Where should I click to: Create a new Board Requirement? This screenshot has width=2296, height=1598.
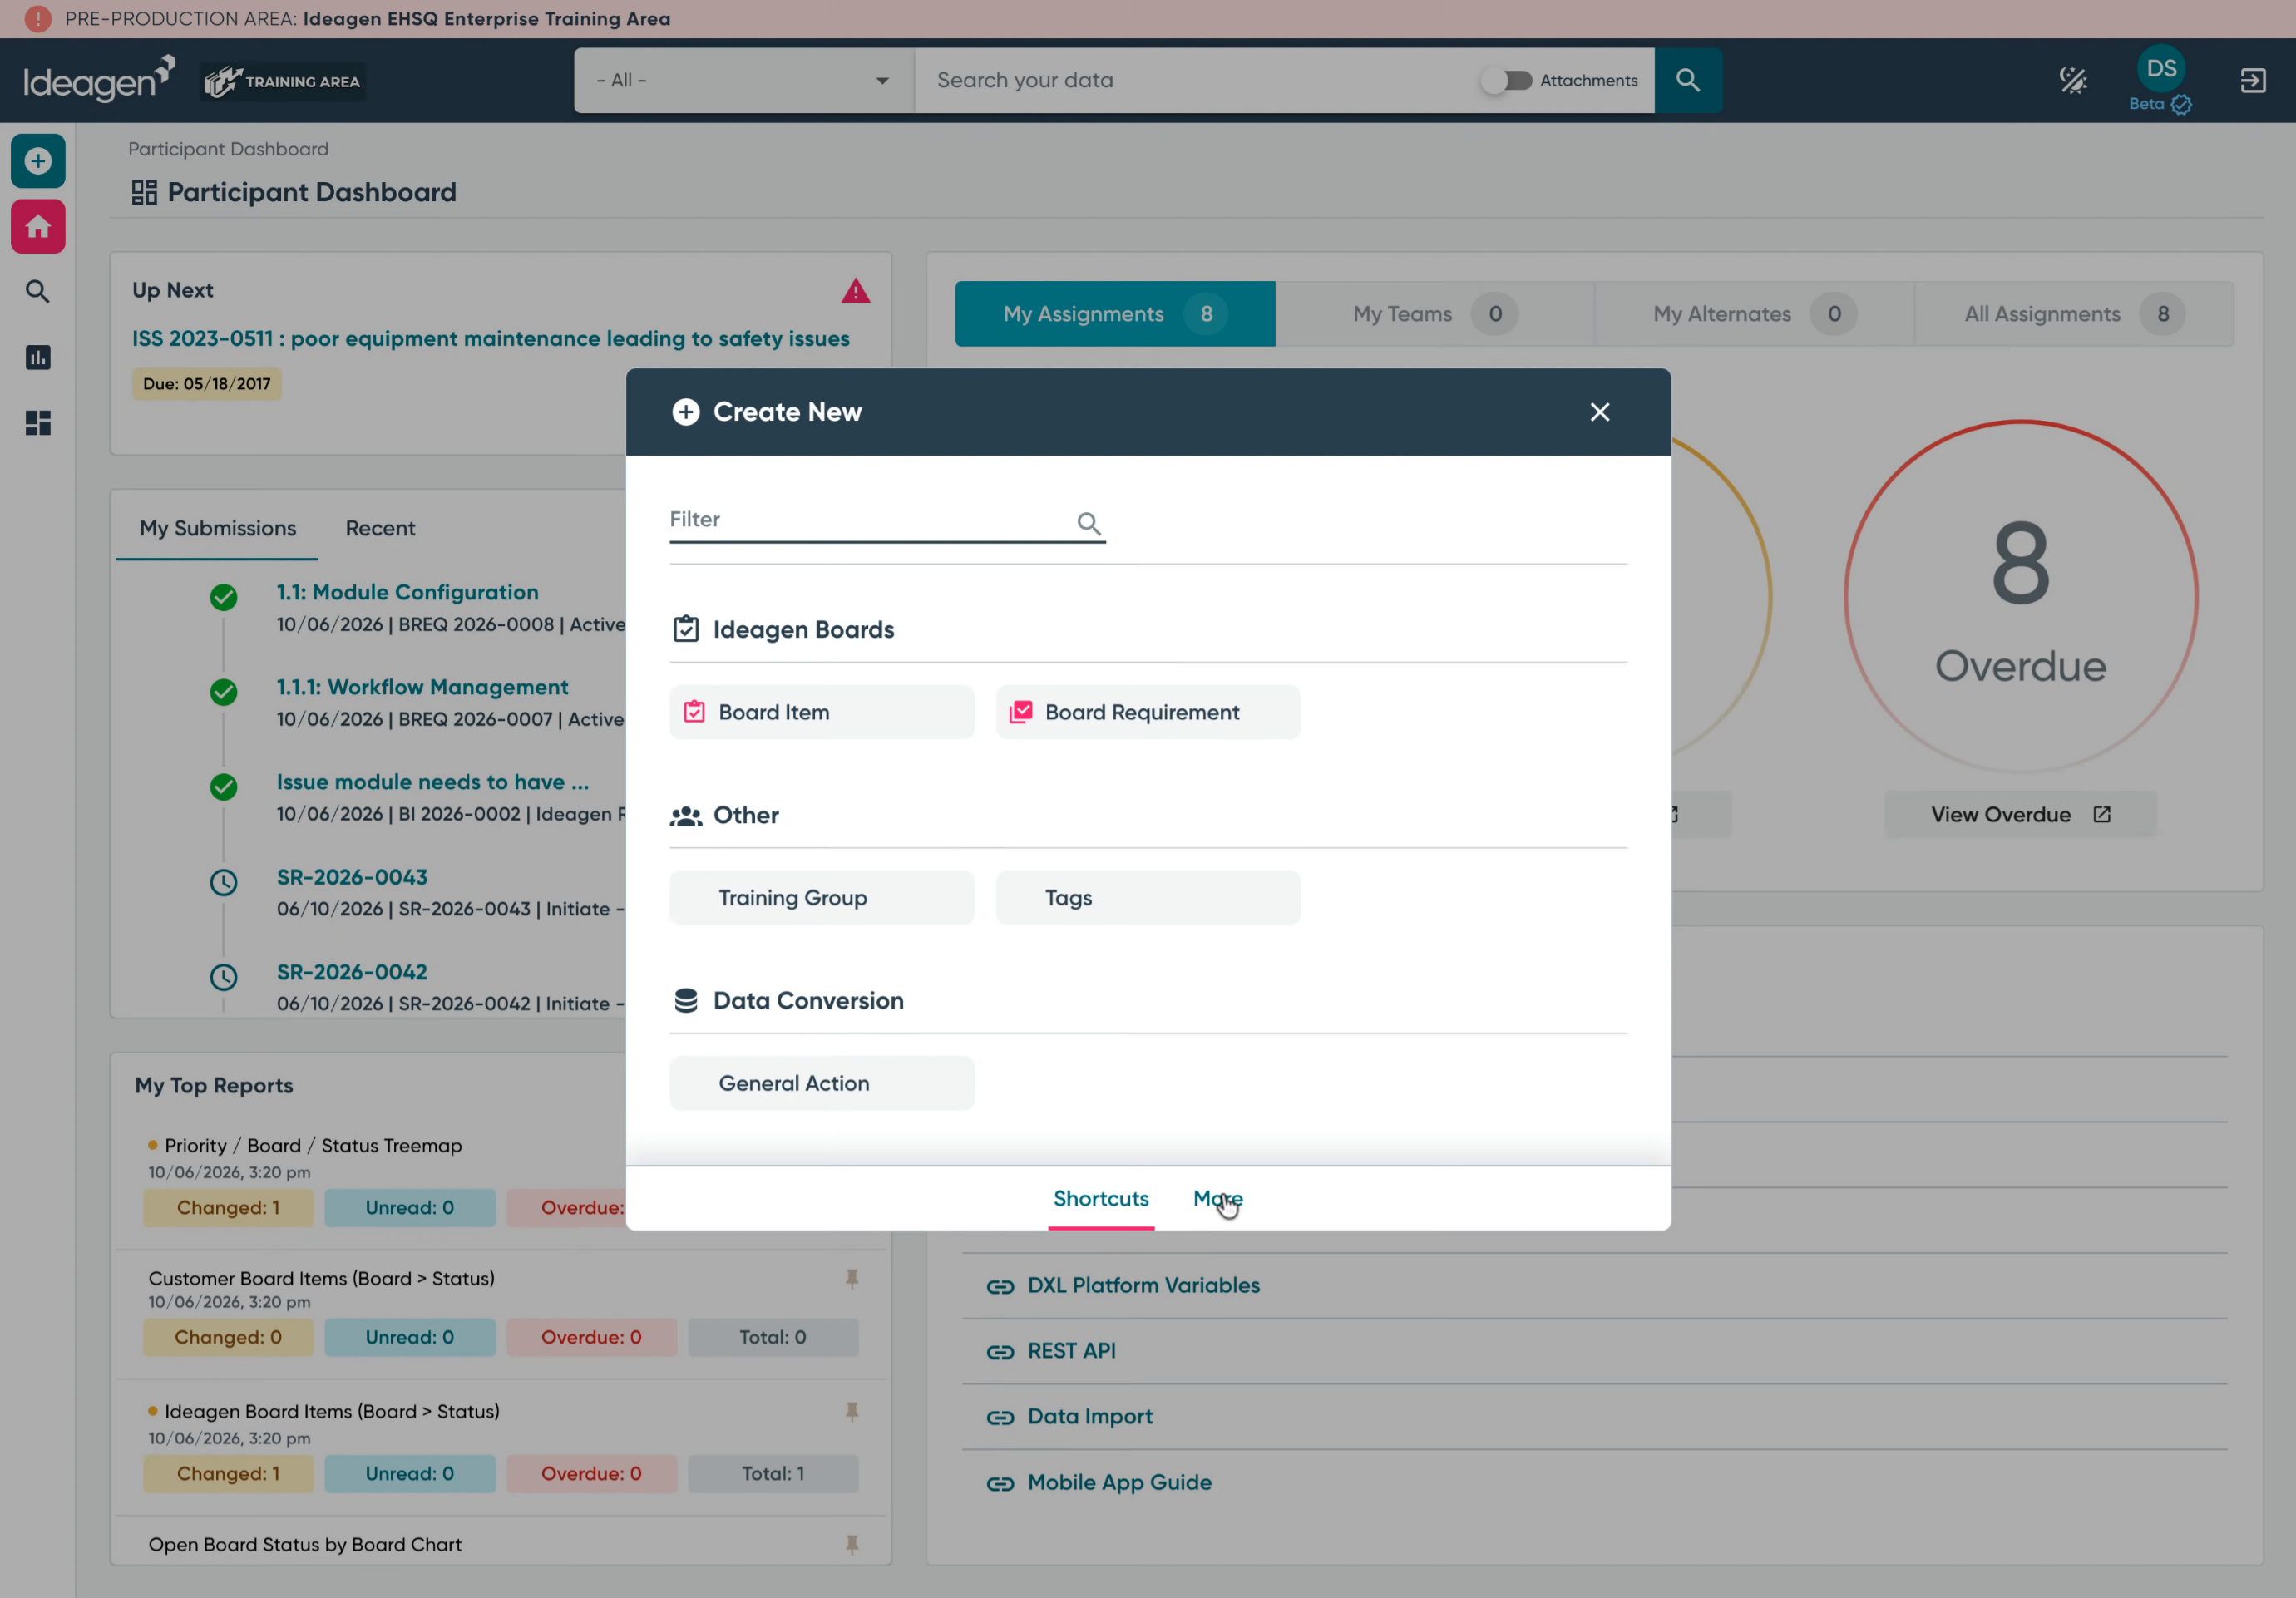[1148, 712]
